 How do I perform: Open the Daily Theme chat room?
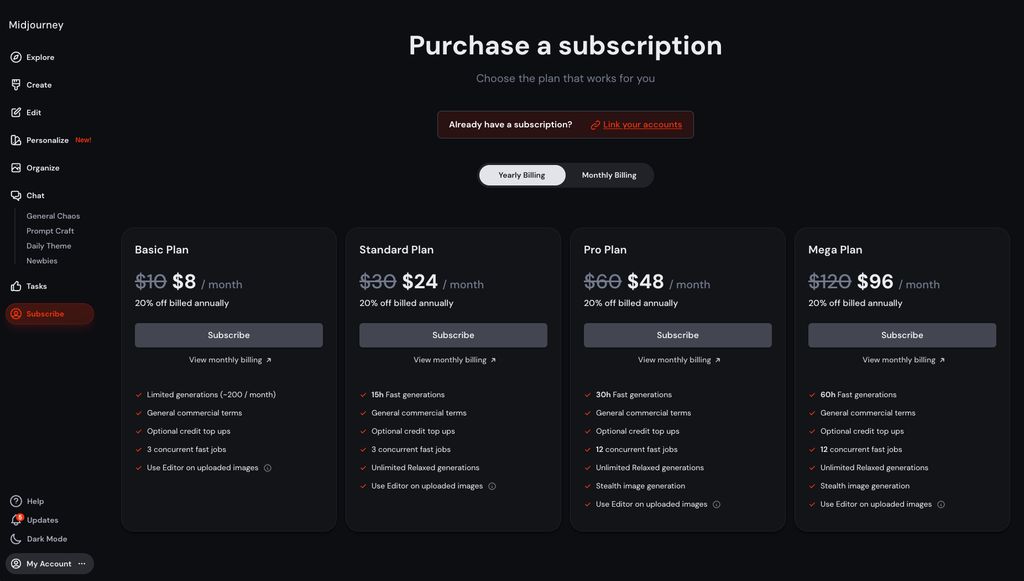(49, 246)
